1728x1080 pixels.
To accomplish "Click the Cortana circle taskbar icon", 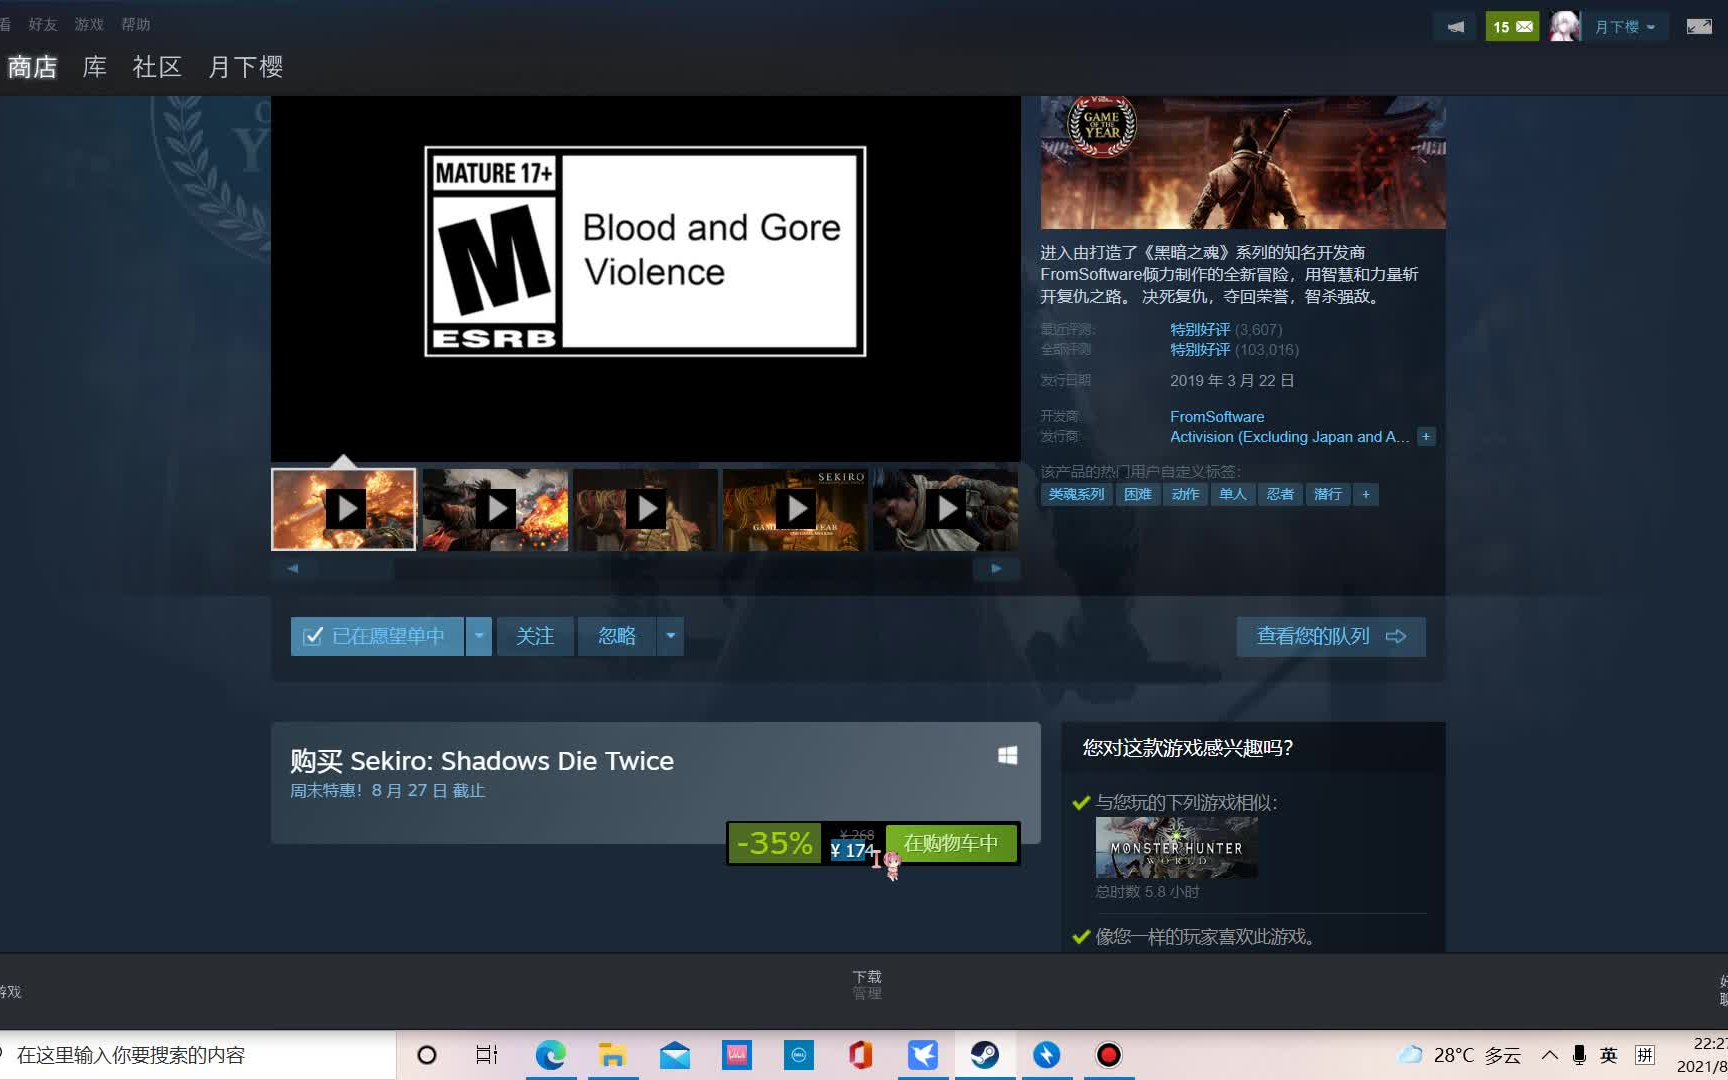I will tap(427, 1055).
